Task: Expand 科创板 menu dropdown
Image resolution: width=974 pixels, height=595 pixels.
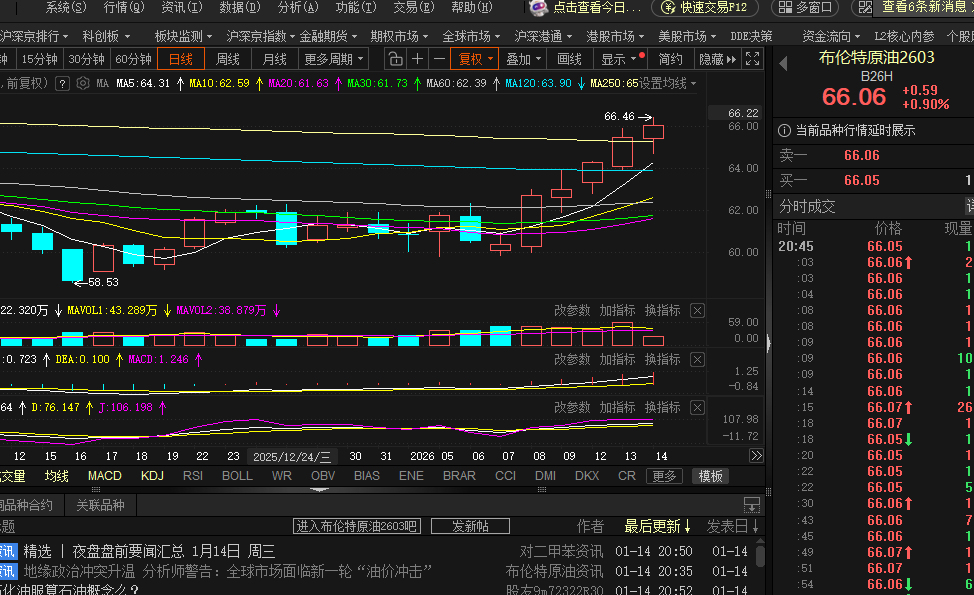Action: pyautogui.click(x=106, y=37)
